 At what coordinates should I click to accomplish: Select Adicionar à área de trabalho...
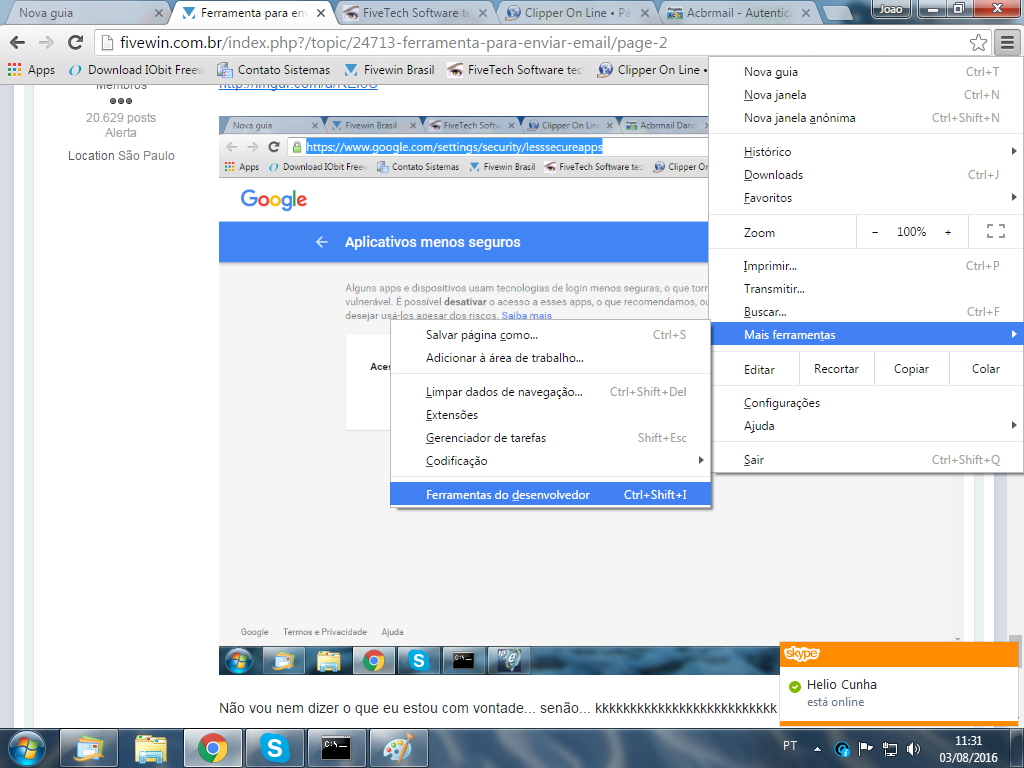click(x=551, y=358)
